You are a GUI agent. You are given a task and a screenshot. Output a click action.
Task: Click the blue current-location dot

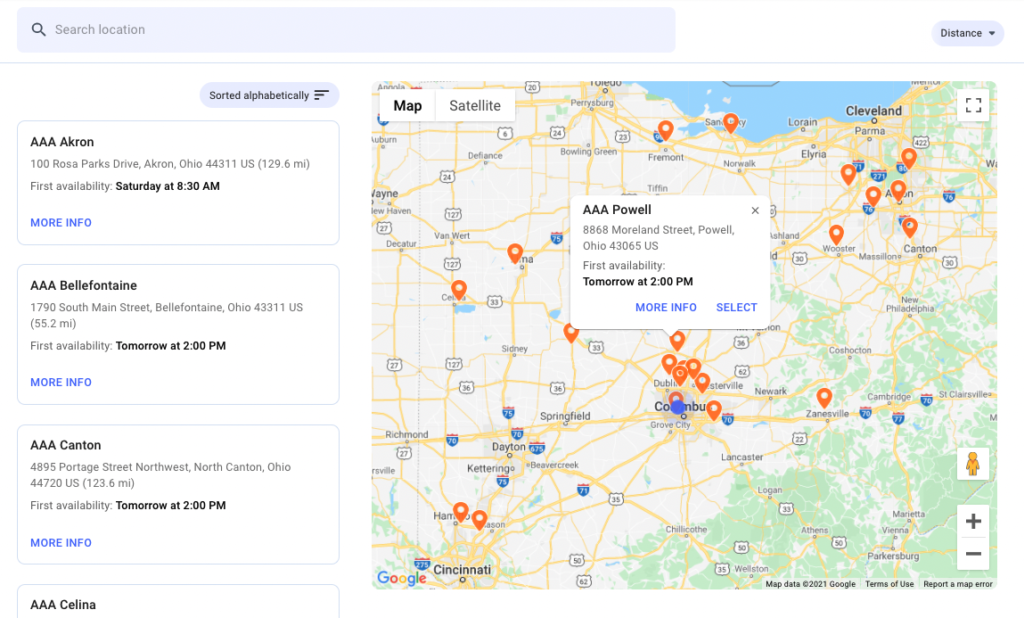tap(677, 407)
